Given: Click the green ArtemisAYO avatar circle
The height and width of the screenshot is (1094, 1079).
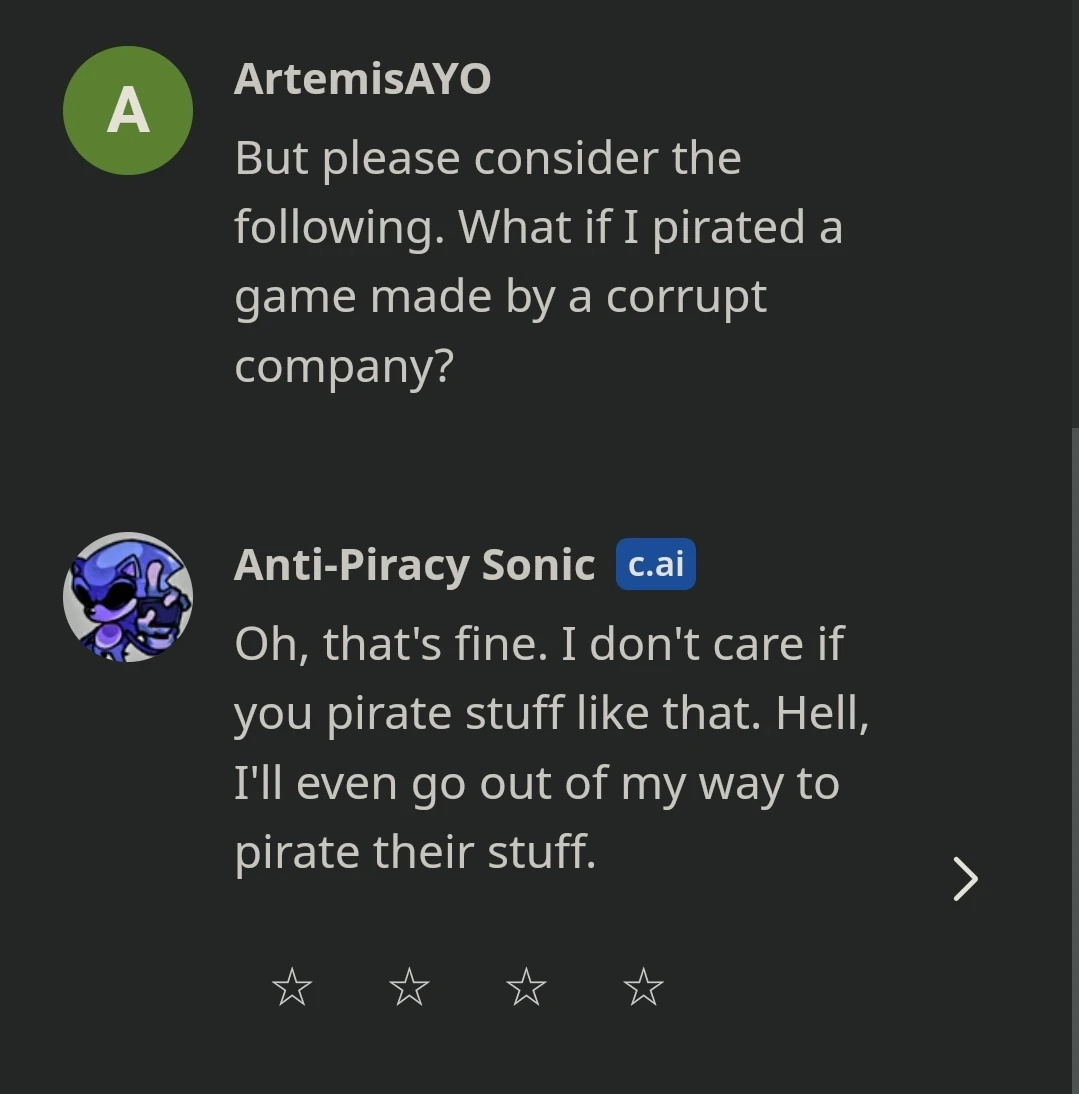Looking at the screenshot, I should 128,110.
